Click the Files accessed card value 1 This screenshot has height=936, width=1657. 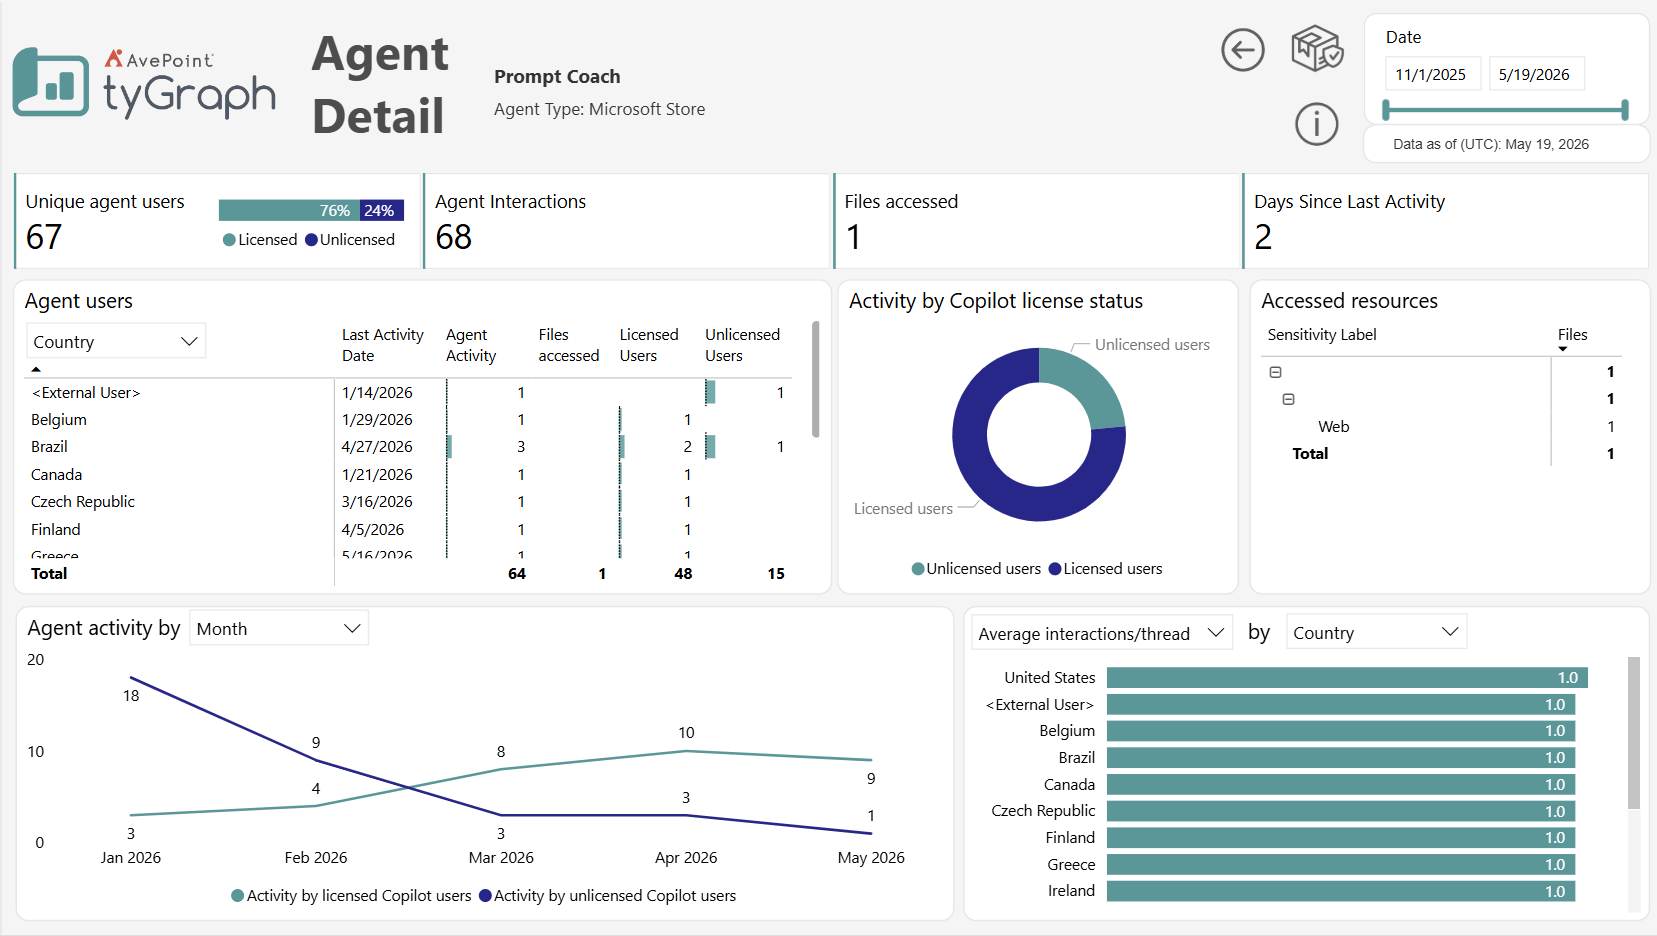coord(853,237)
